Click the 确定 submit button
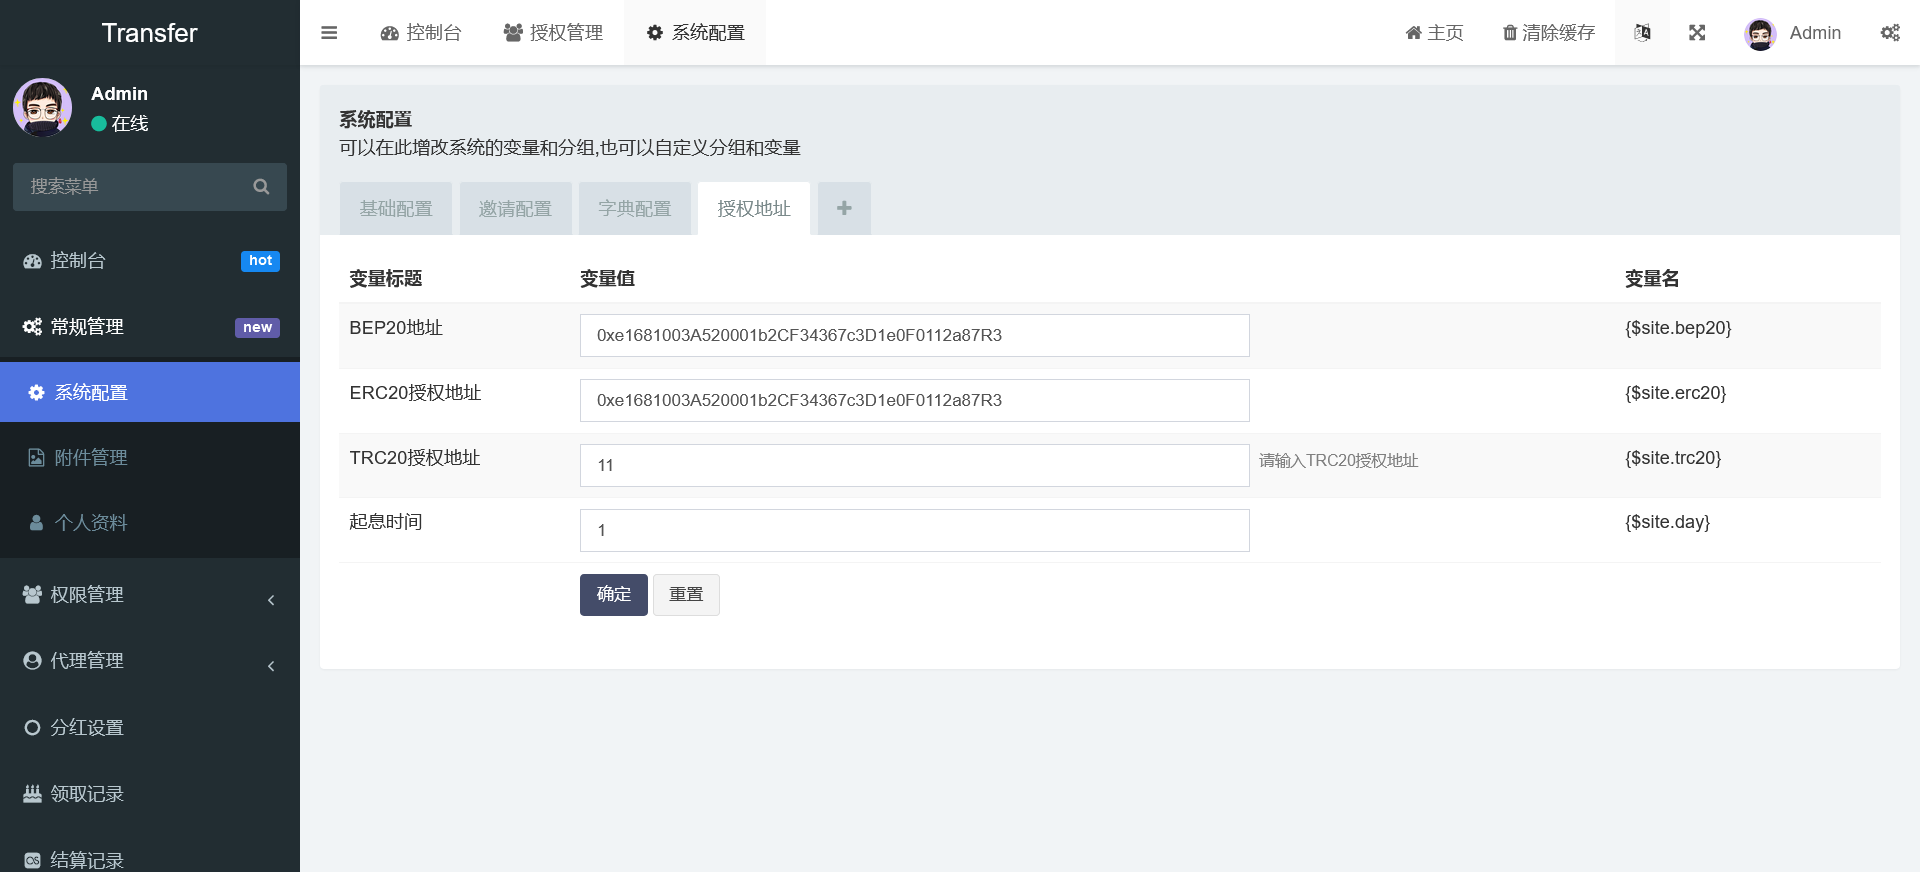 [x=613, y=595]
